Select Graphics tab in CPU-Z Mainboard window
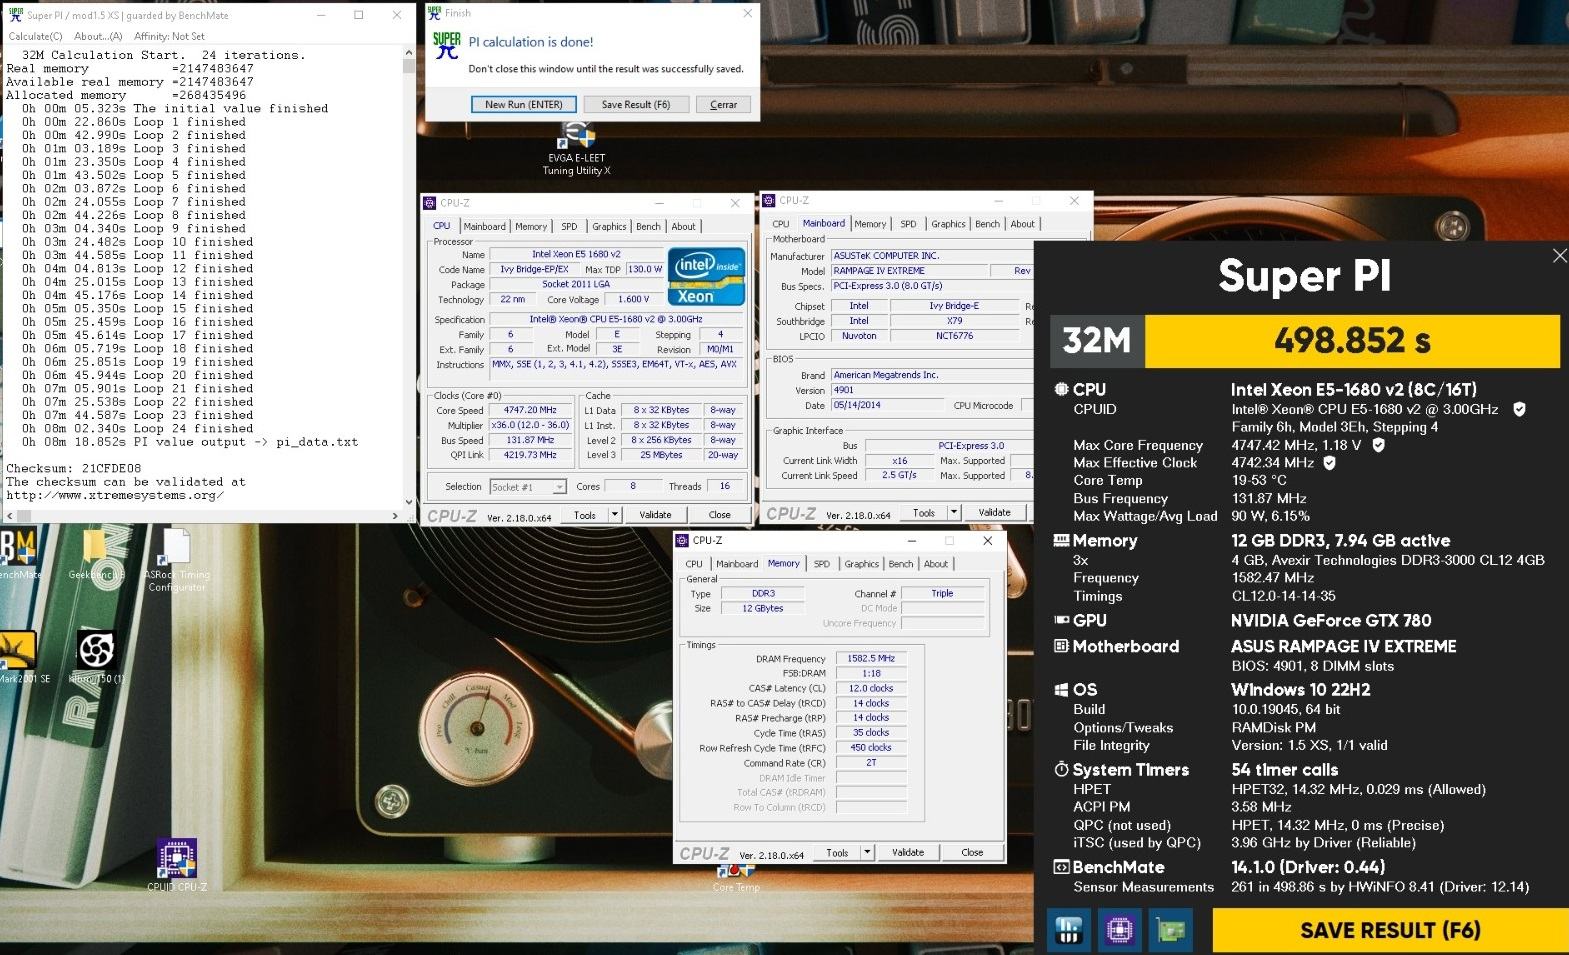This screenshot has height=955, width=1569. (948, 224)
